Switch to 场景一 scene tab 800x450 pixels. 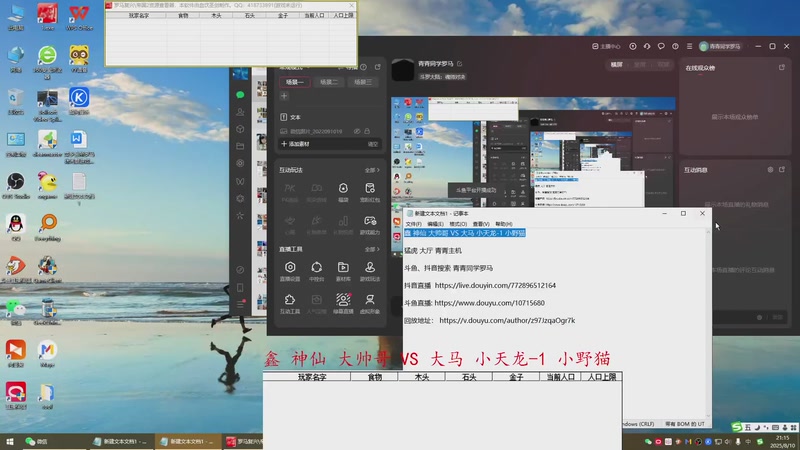tap(294, 82)
